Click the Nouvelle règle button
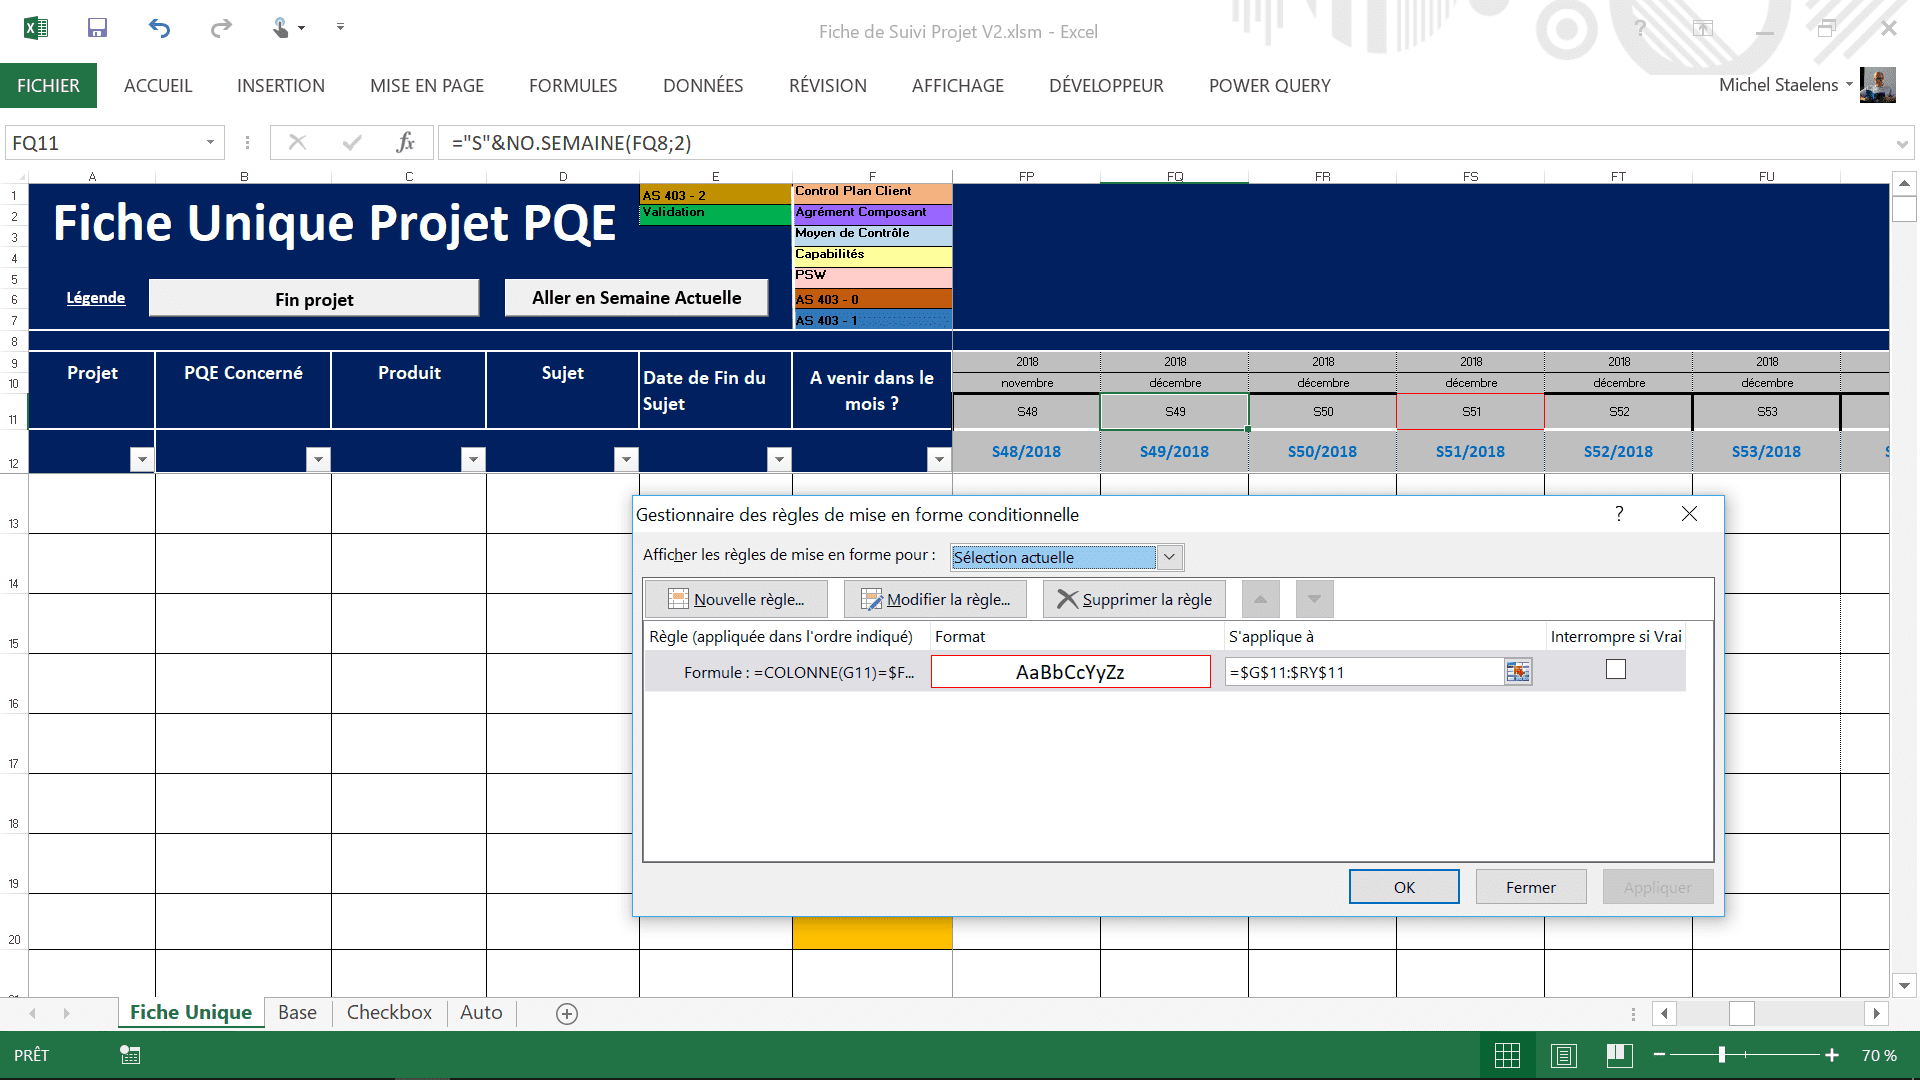Image resolution: width=1920 pixels, height=1080 pixels. 736,599
